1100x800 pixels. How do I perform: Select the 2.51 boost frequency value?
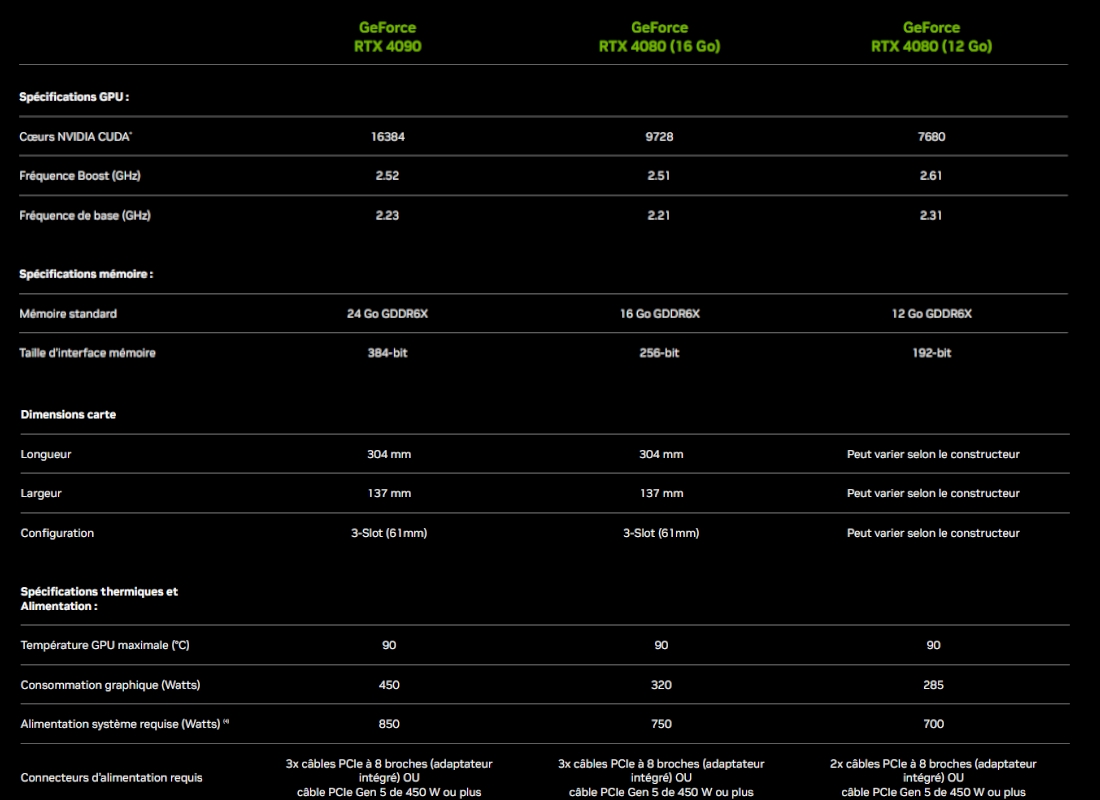[659, 176]
